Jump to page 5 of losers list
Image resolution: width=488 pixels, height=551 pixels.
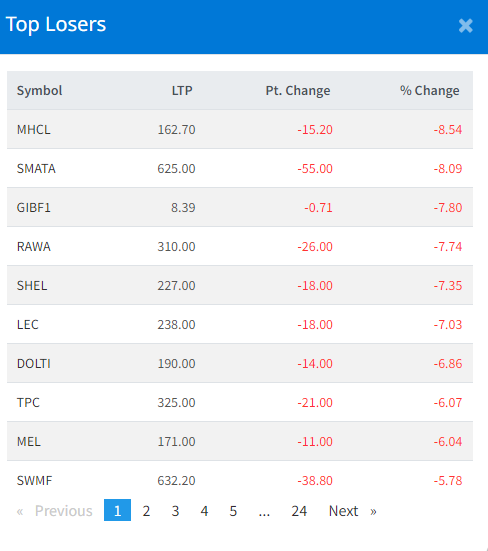(x=233, y=511)
